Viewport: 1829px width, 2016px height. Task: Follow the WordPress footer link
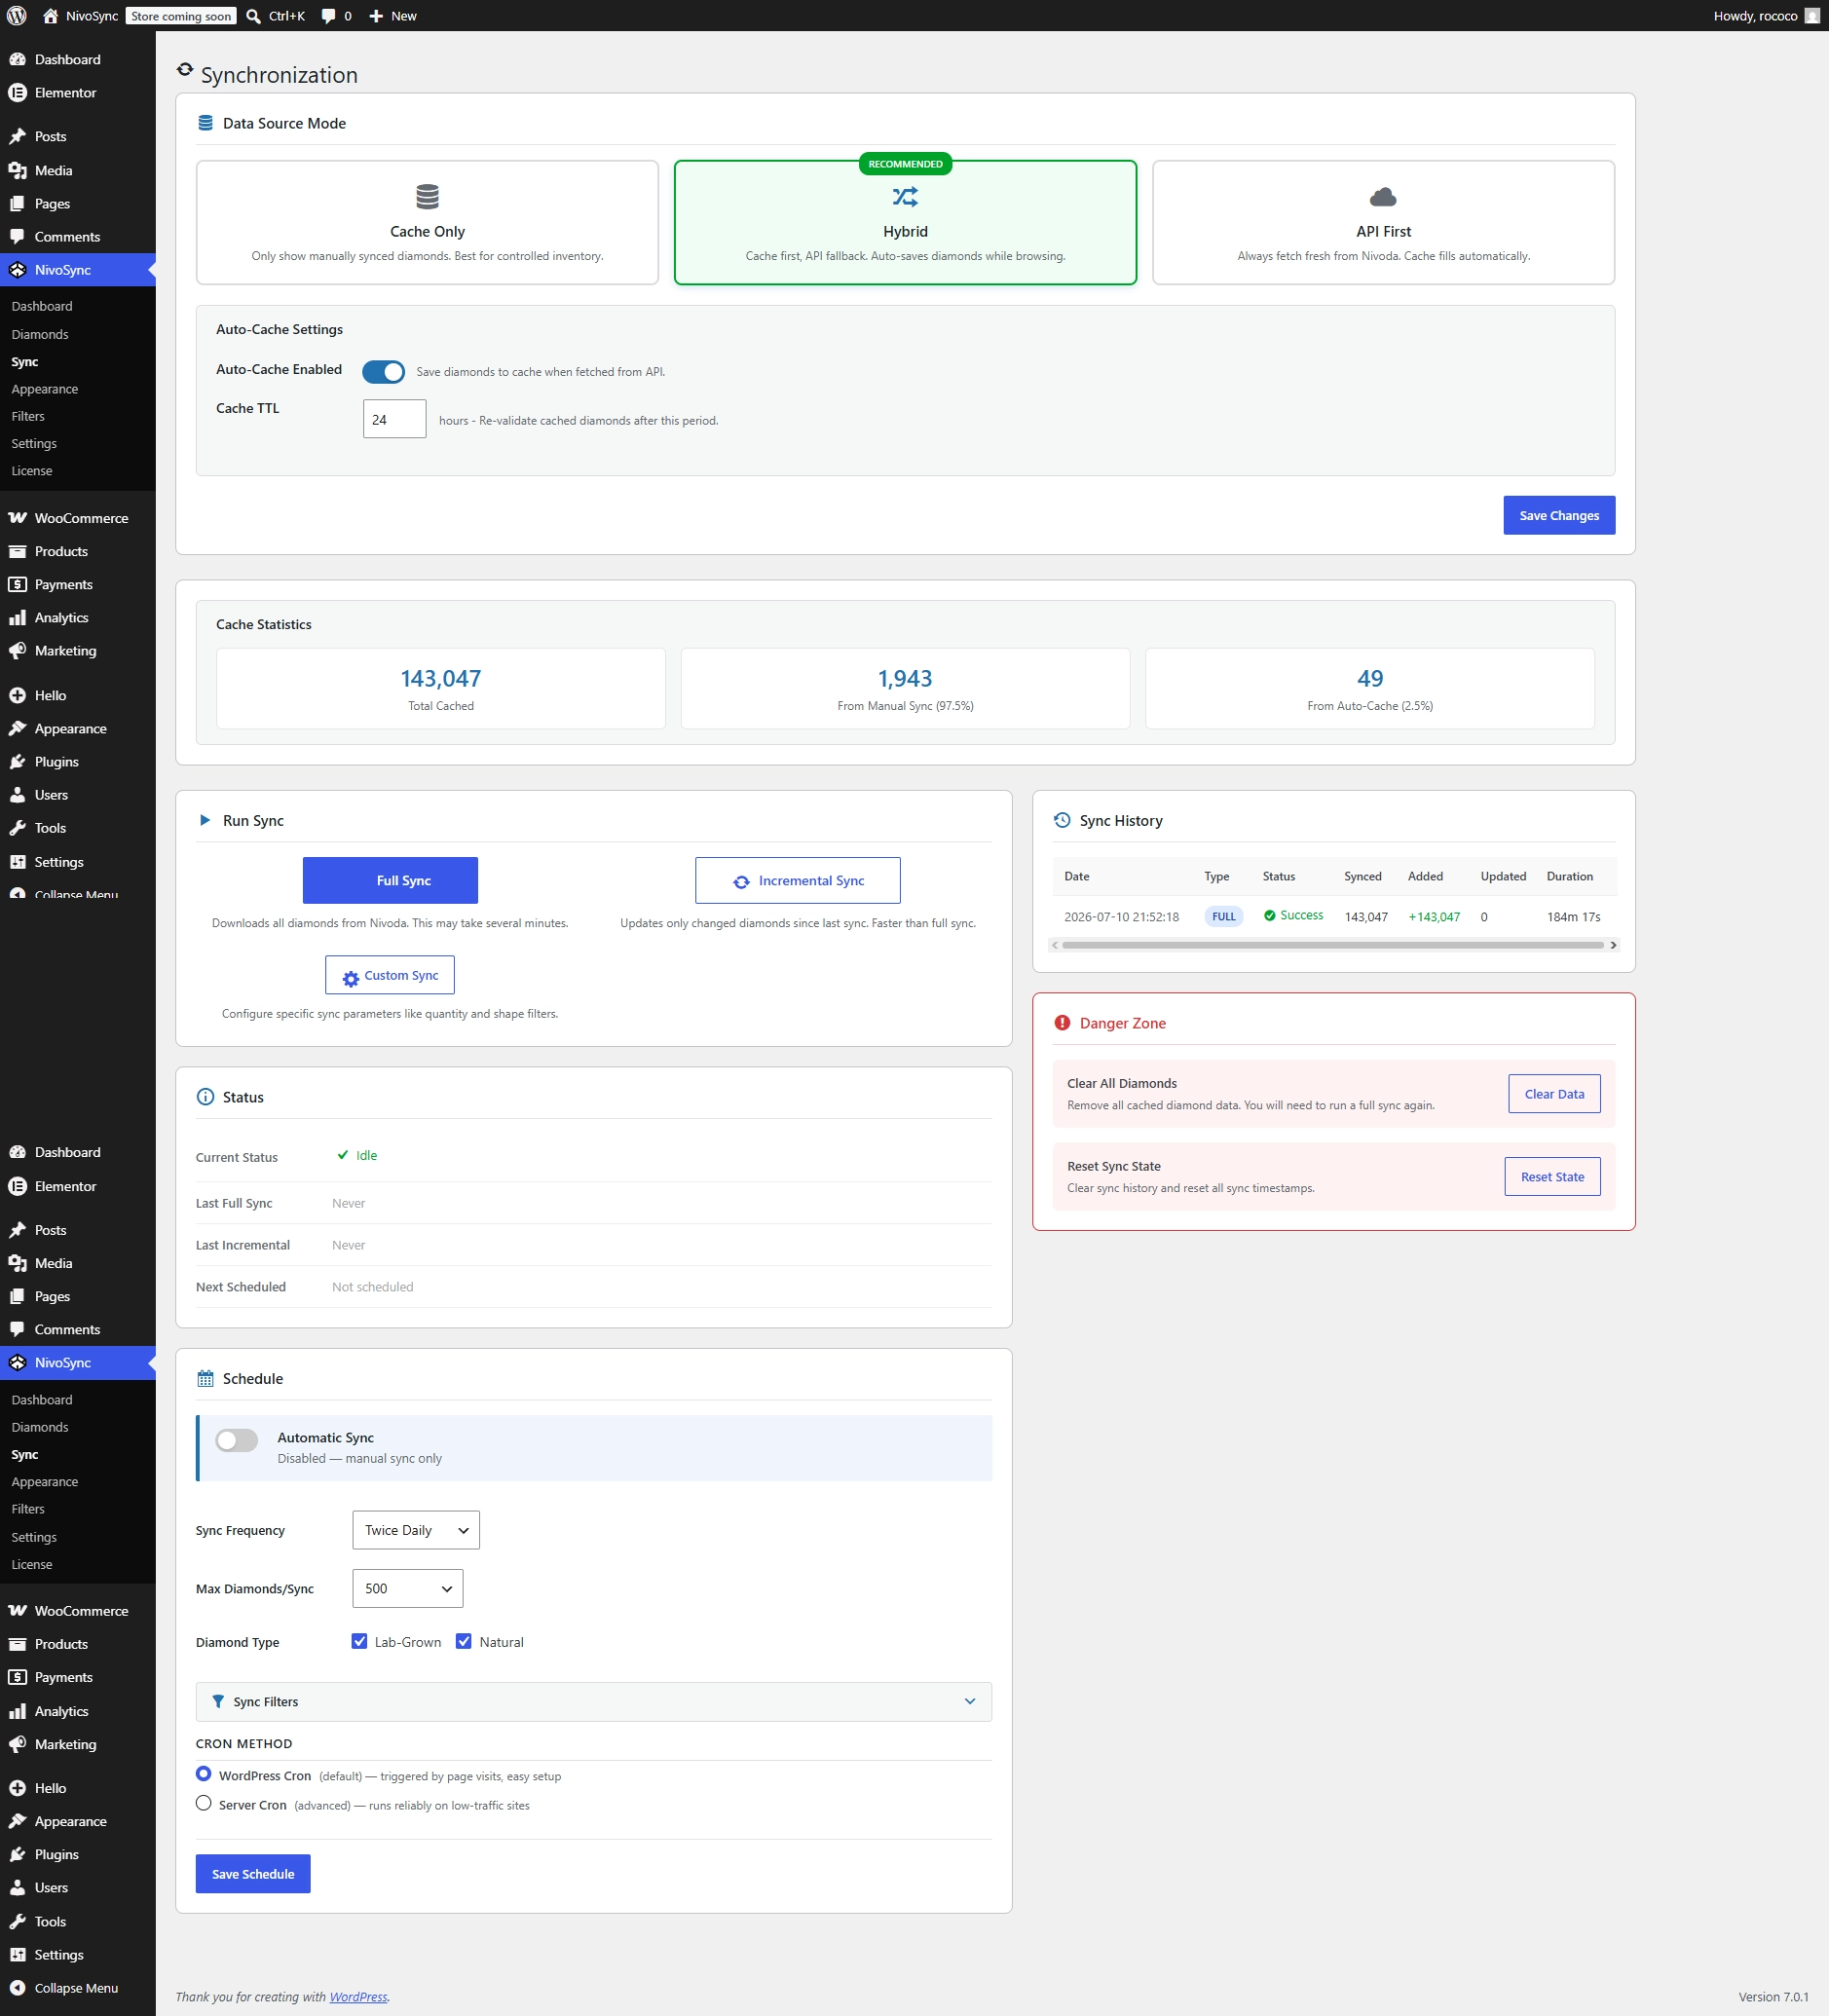click(358, 1997)
